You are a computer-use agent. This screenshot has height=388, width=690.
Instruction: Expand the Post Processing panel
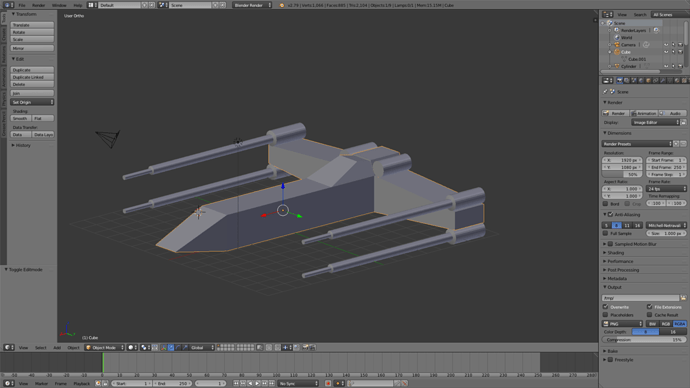pos(623,270)
